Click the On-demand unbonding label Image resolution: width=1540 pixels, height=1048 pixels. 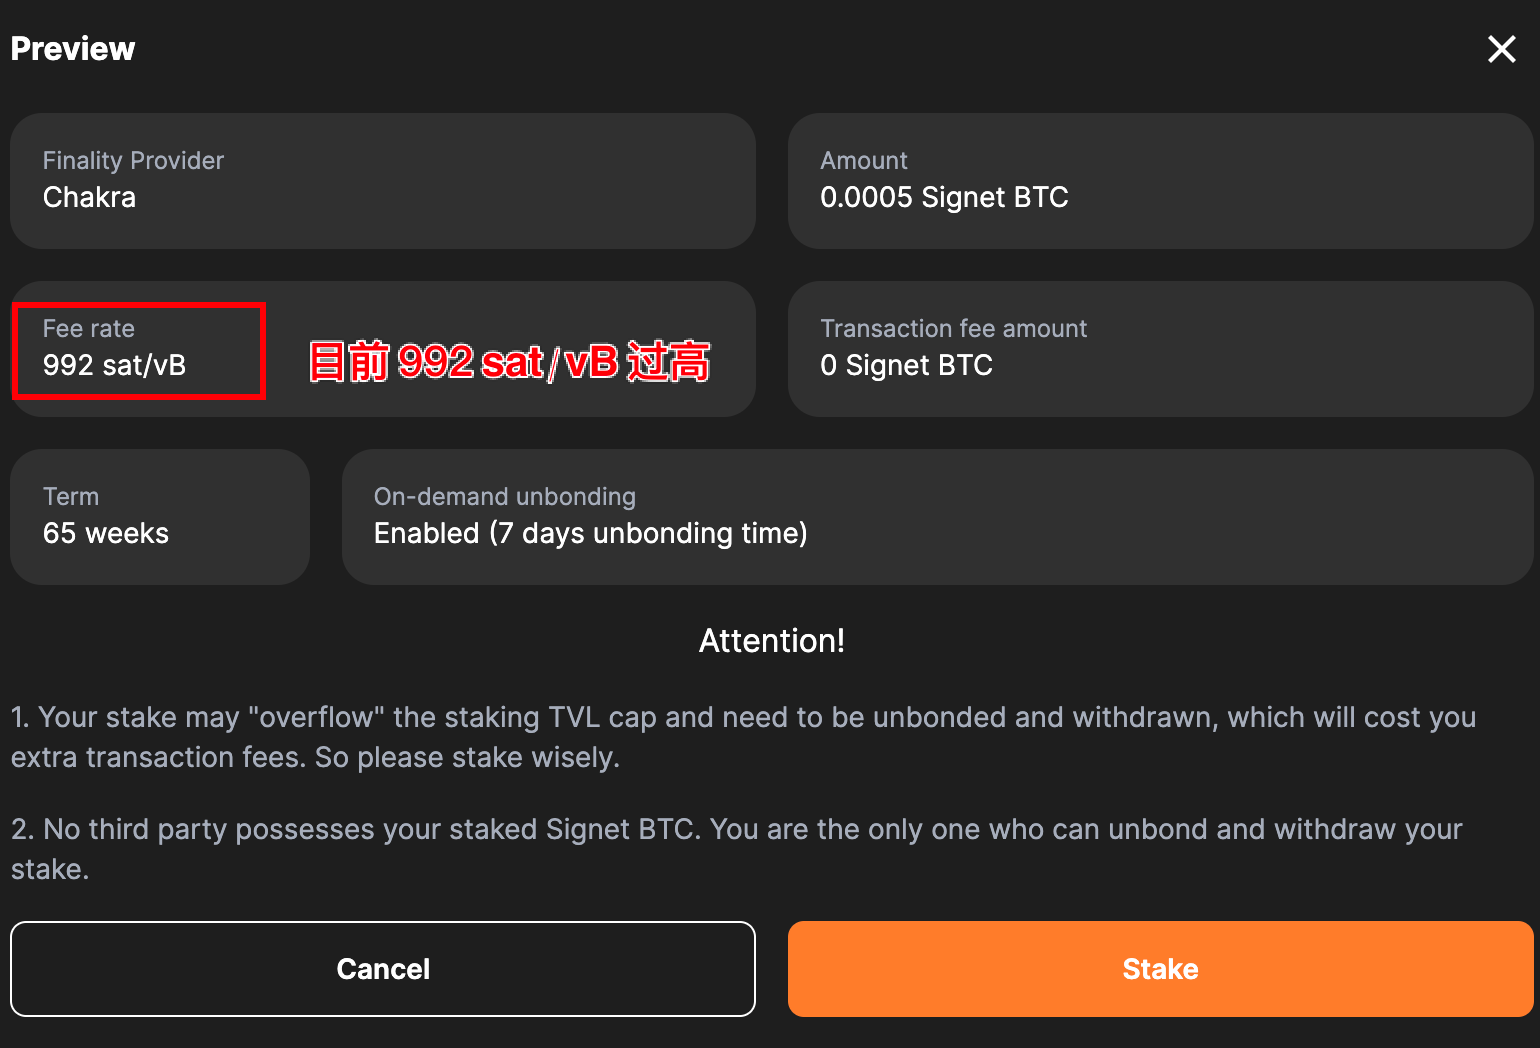tap(505, 497)
